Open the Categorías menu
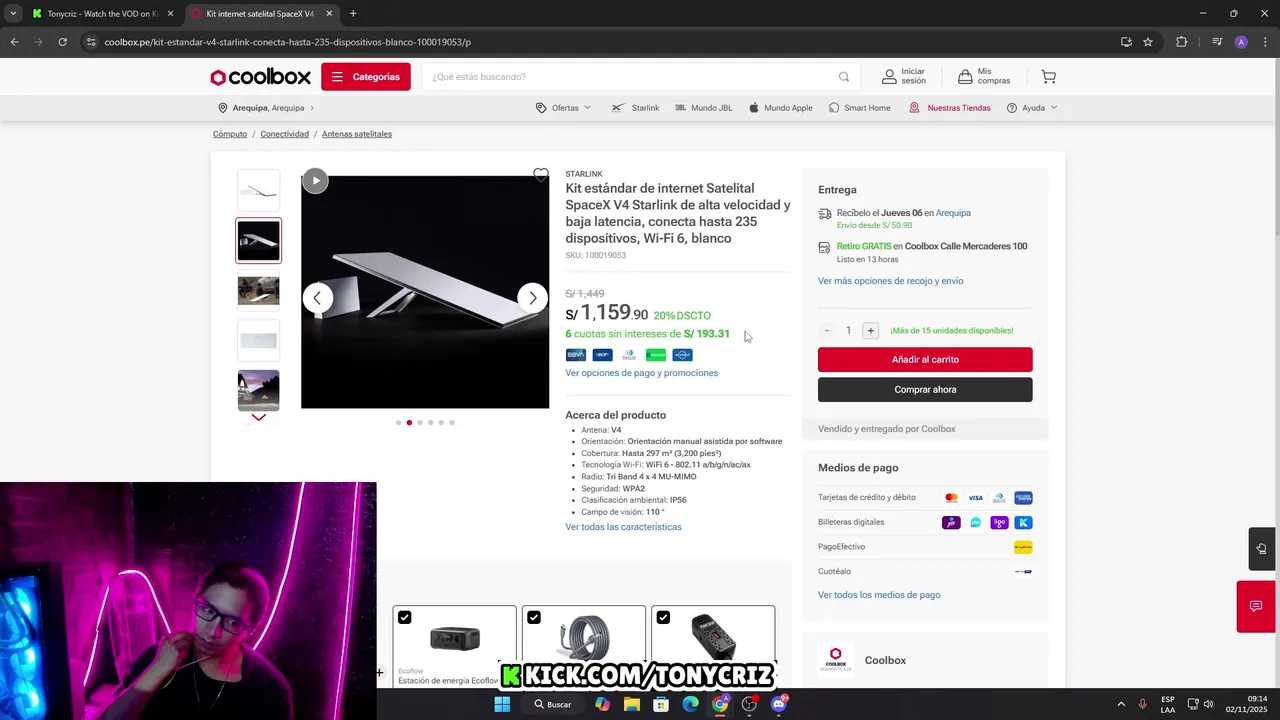The width and height of the screenshot is (1280, 720). click(x=366, y=77)
